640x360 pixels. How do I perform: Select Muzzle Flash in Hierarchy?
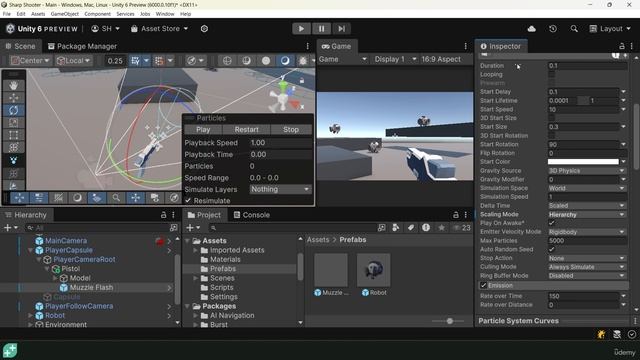[x=91, y=287]
